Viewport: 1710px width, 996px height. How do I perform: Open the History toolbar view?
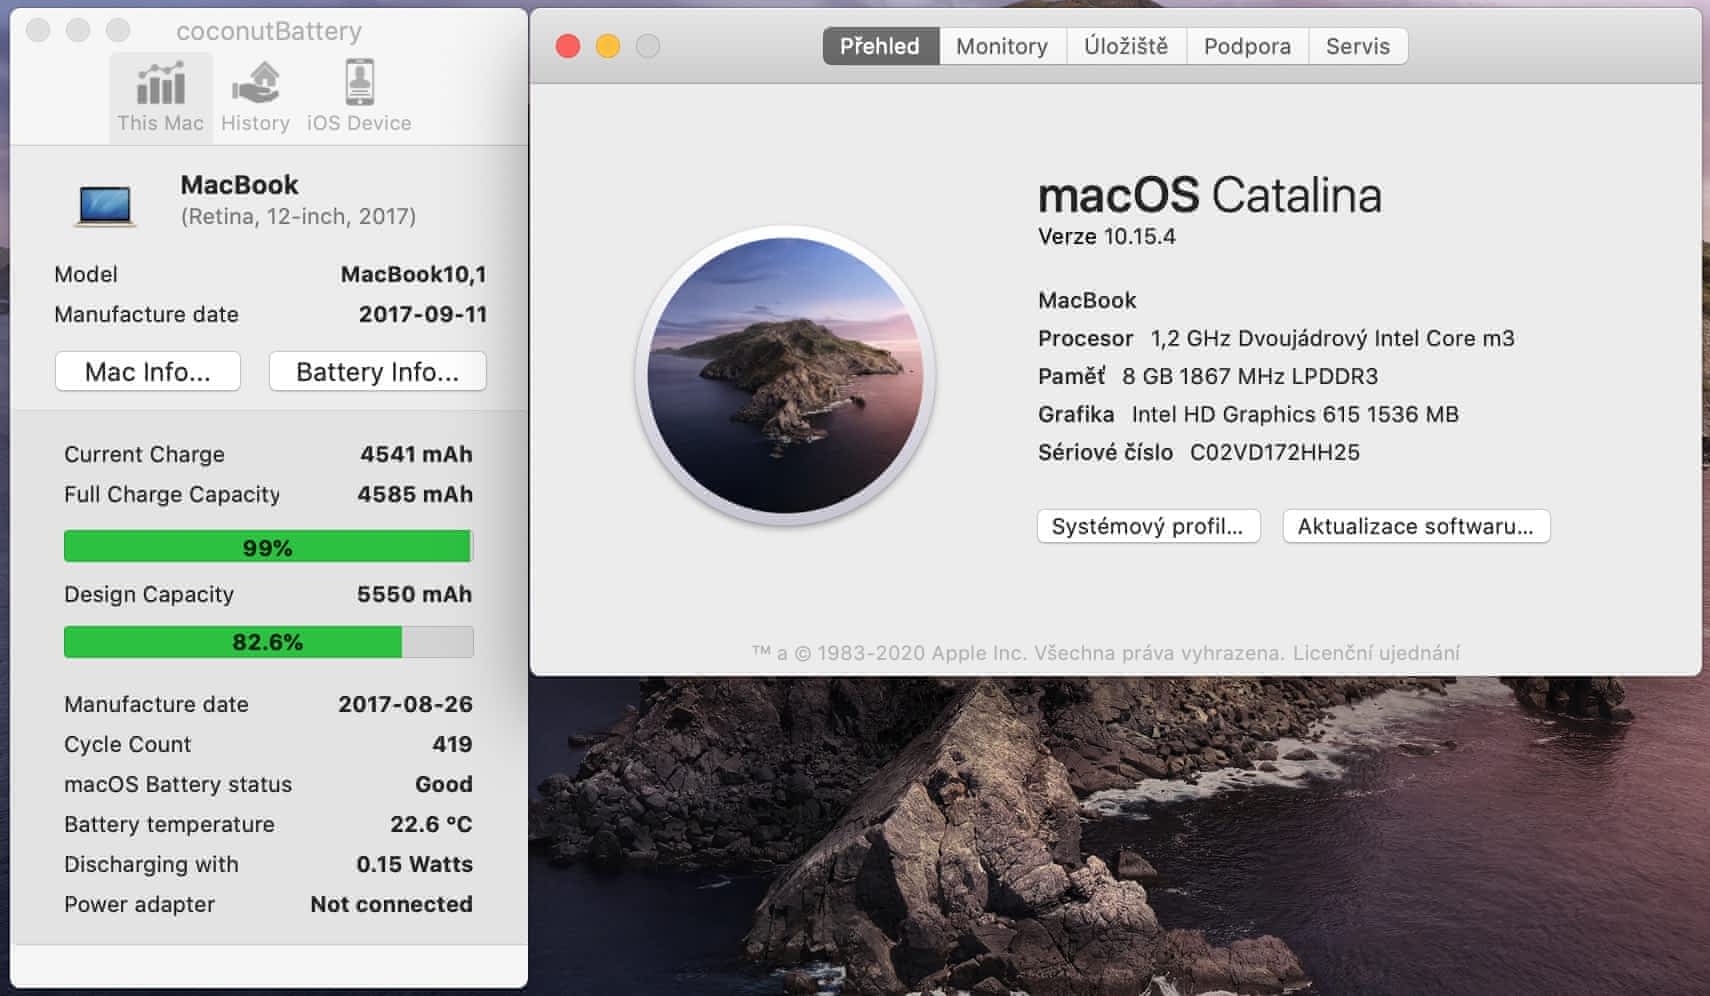255,97
